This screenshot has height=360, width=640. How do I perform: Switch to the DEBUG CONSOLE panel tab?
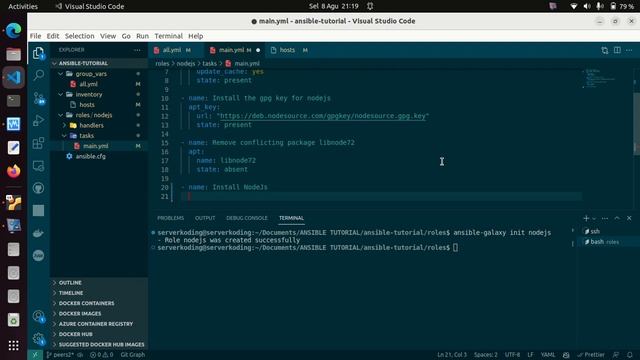[x=247, y=218]
